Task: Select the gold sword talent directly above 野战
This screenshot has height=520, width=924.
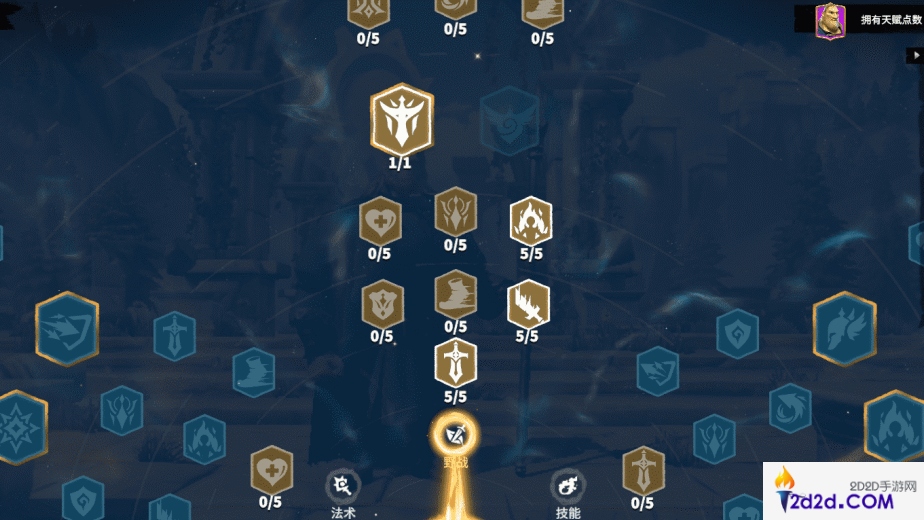Action: coord(456,363)
